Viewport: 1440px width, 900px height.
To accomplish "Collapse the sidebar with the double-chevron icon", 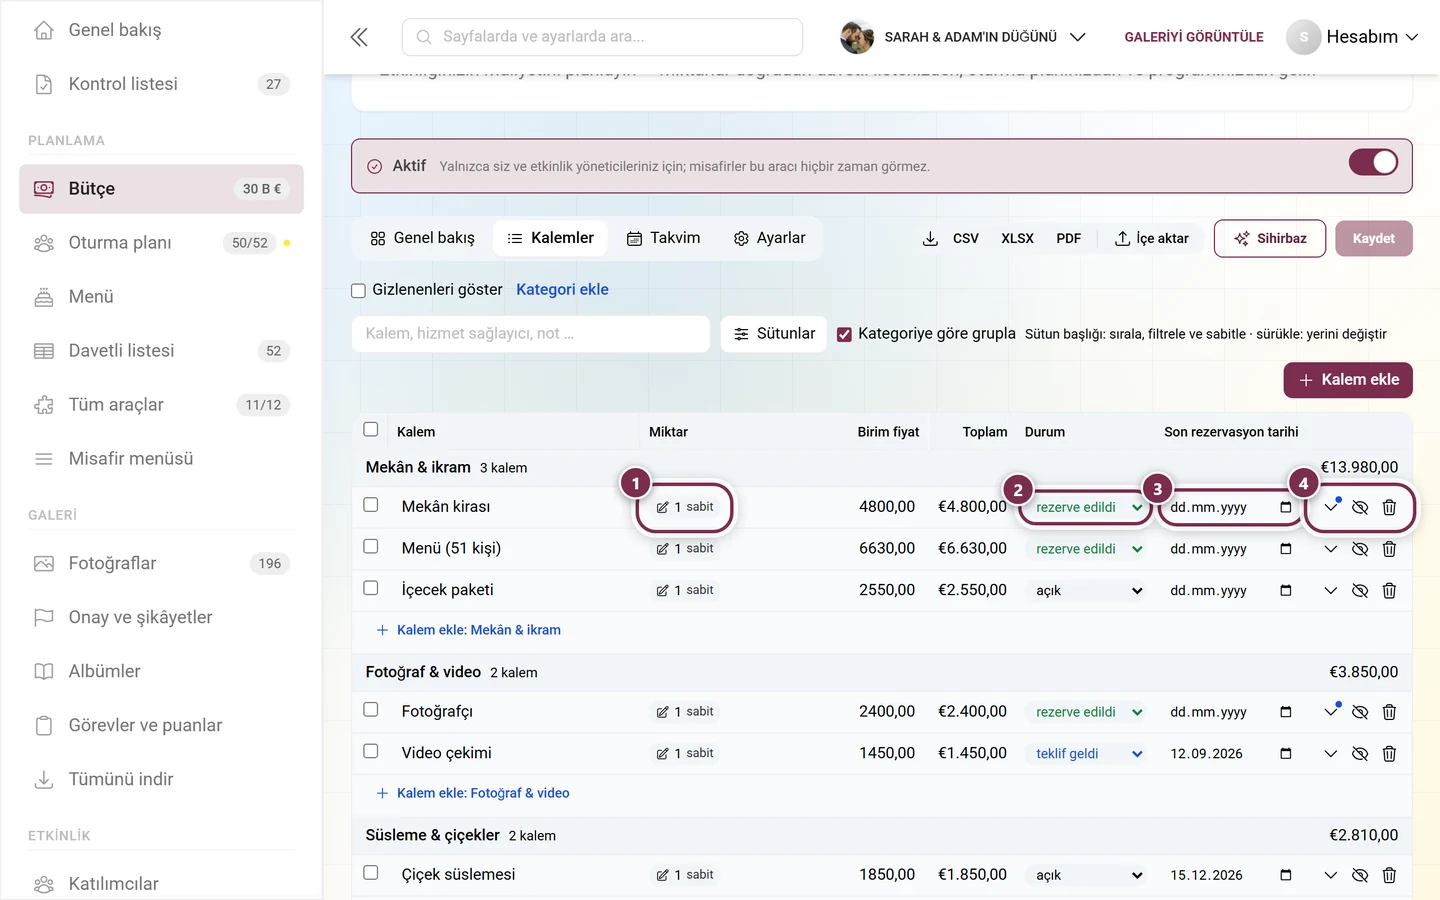I will pyautogui.click(x=359, y=37).
